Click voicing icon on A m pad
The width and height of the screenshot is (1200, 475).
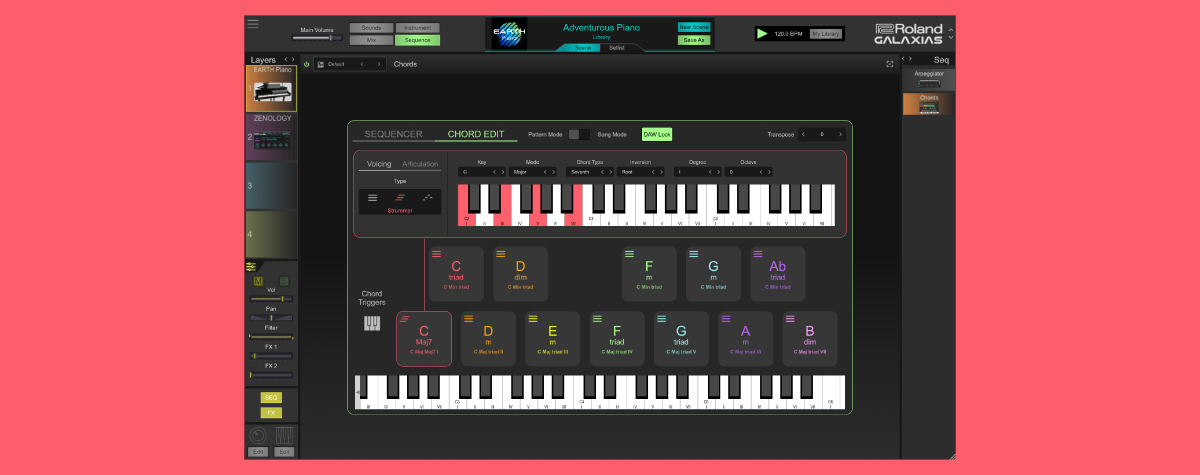click(x=726, y=319)
